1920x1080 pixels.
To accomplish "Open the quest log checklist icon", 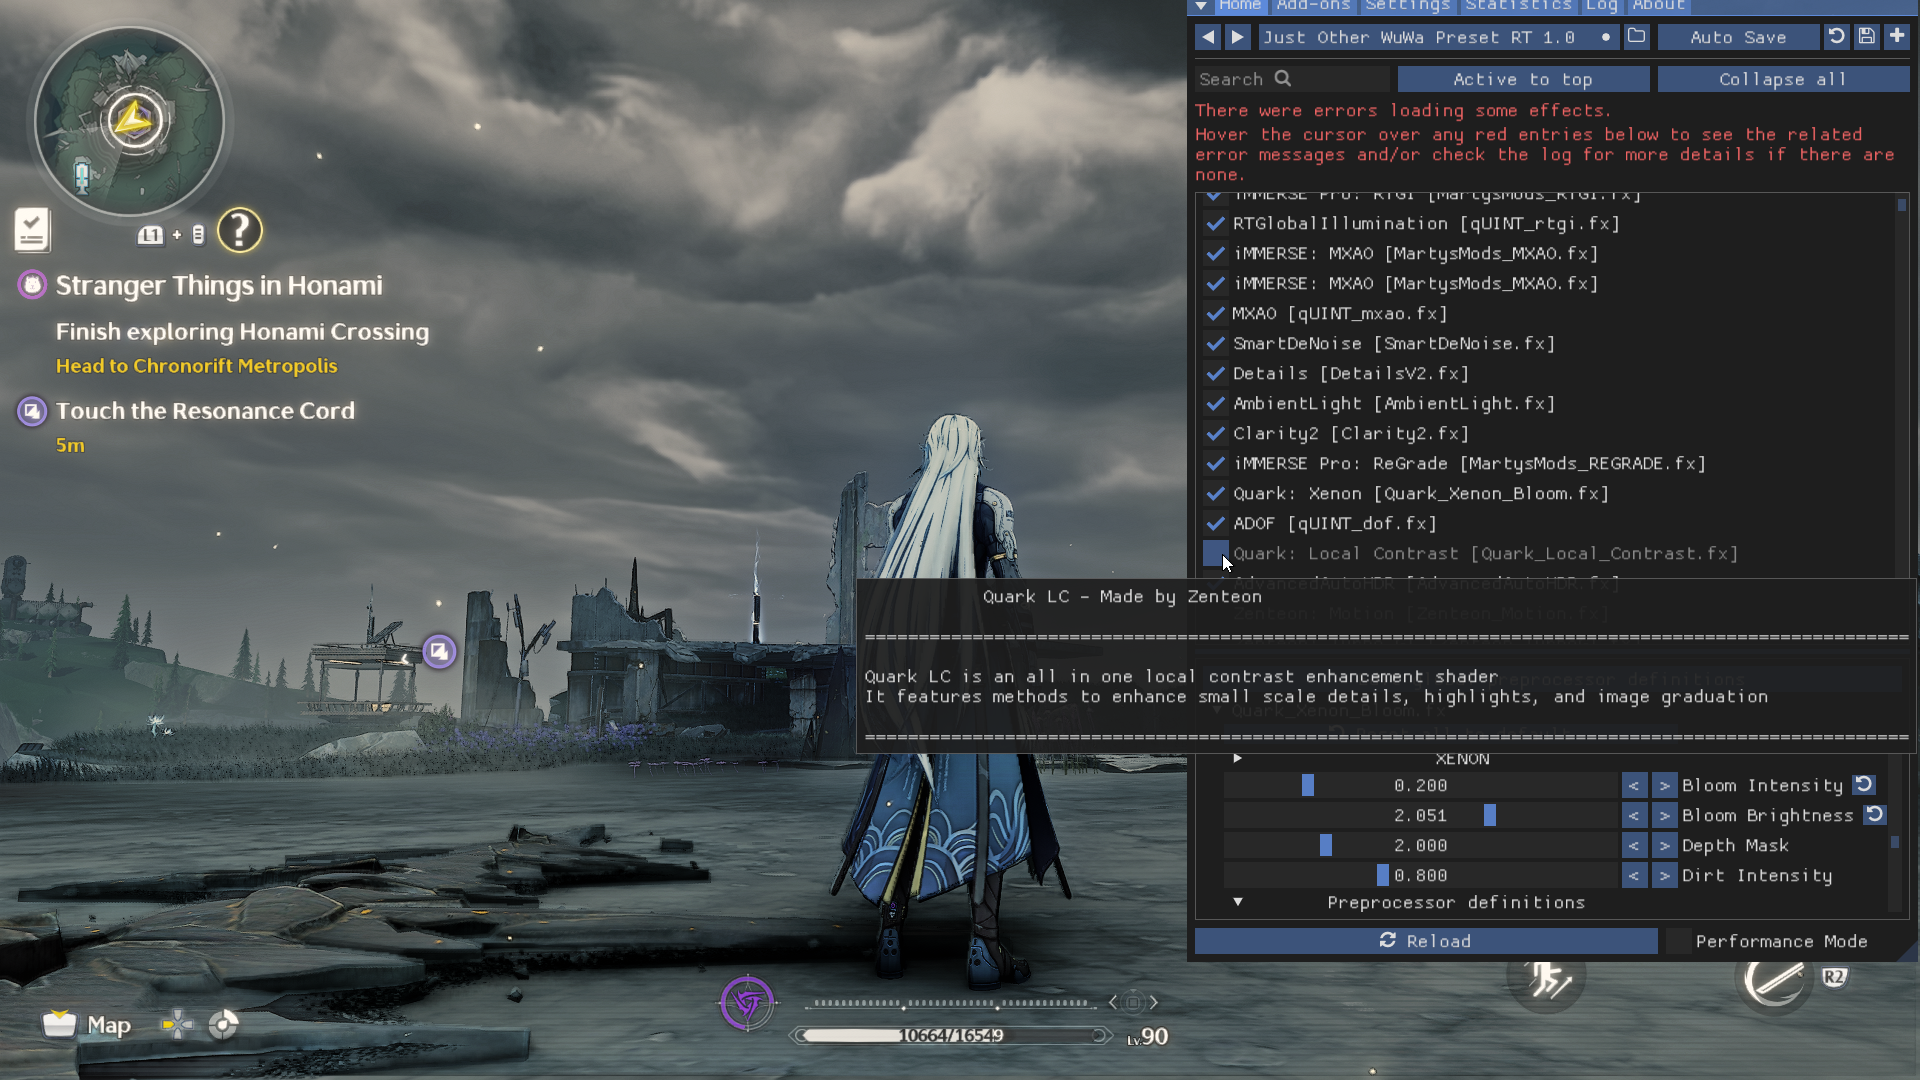I will 32,229.
